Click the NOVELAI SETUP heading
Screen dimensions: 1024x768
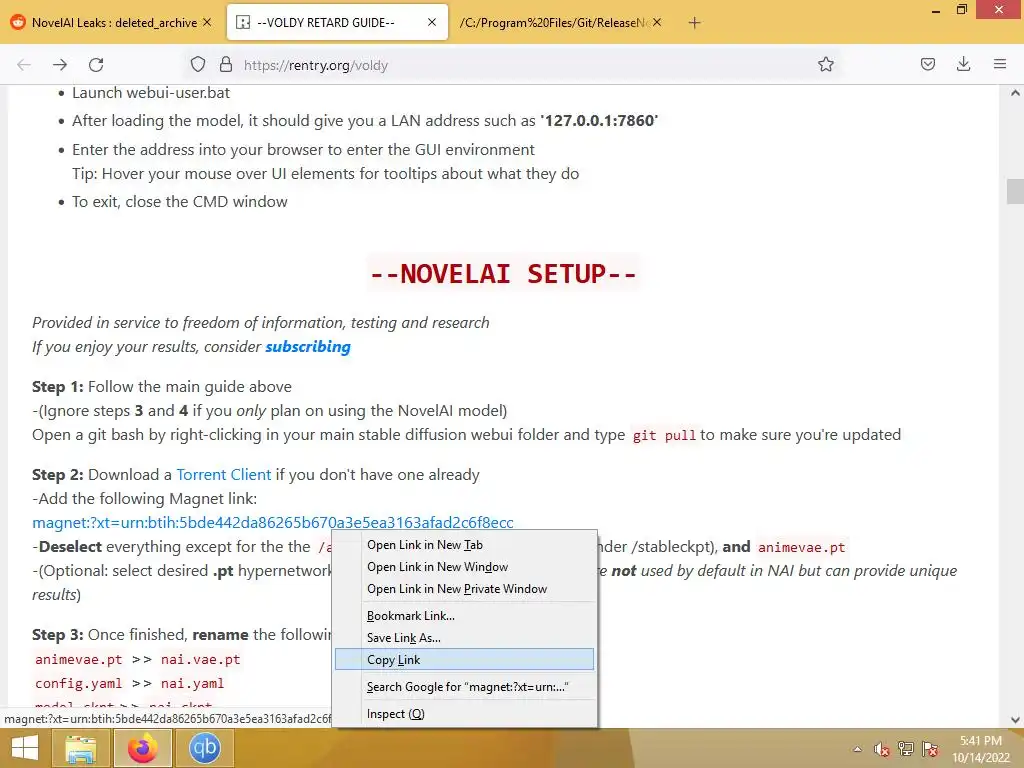pos(503,274)
